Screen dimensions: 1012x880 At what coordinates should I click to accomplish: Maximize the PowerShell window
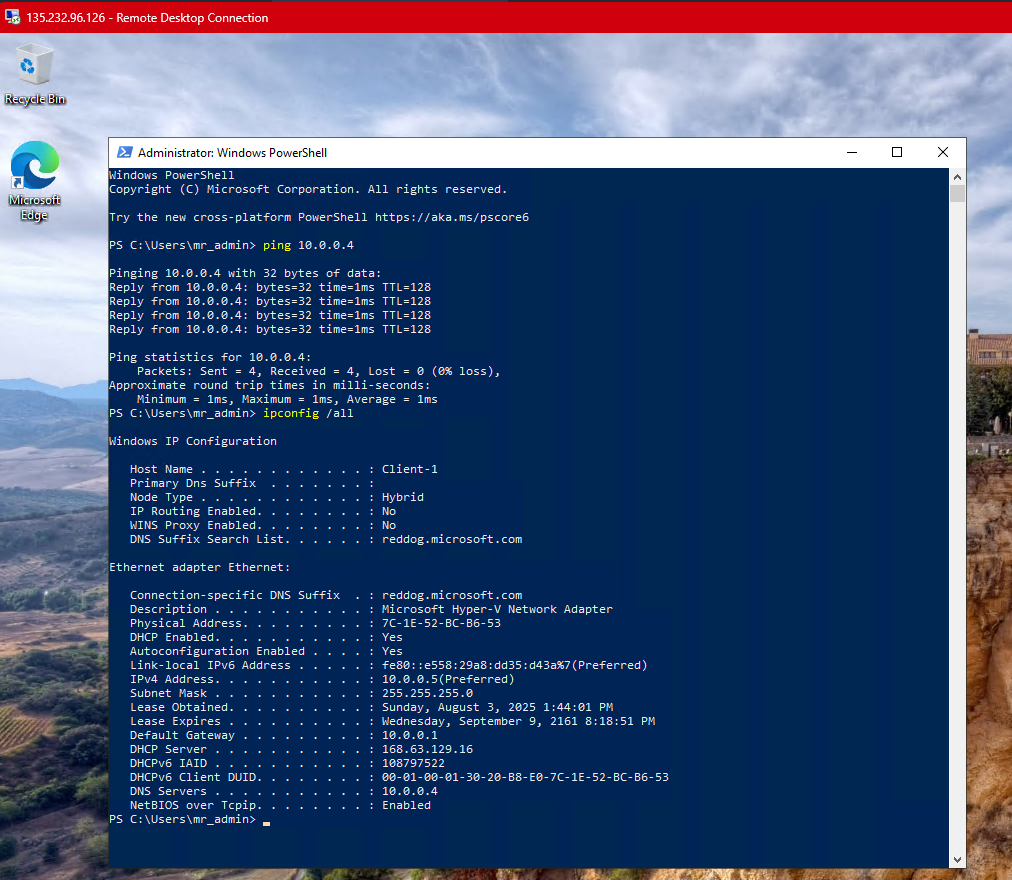[896, 152]
